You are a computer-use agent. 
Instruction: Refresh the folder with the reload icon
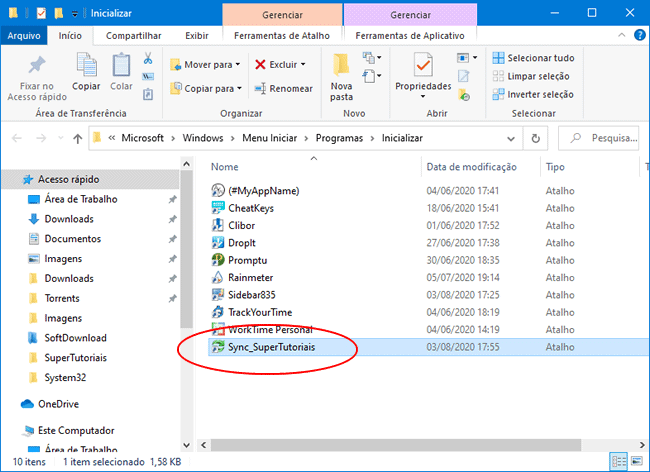[x=537, y=139]
